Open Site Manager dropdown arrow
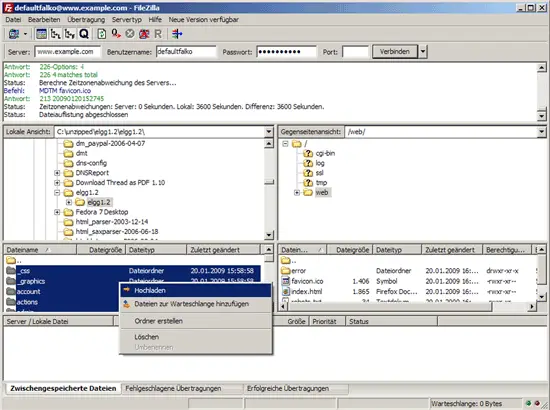 [x=25, y=34]
